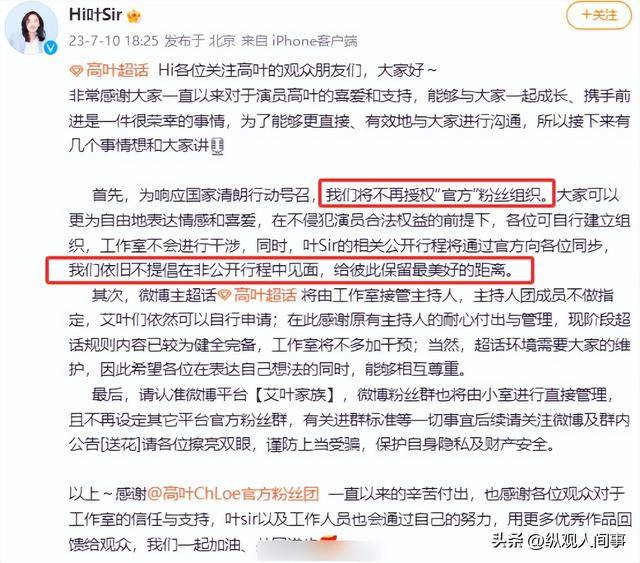Click the red-boxed sentence 我们将不再授权官方粉丝组织
This screenshot has height=563, width=640.
436,193
